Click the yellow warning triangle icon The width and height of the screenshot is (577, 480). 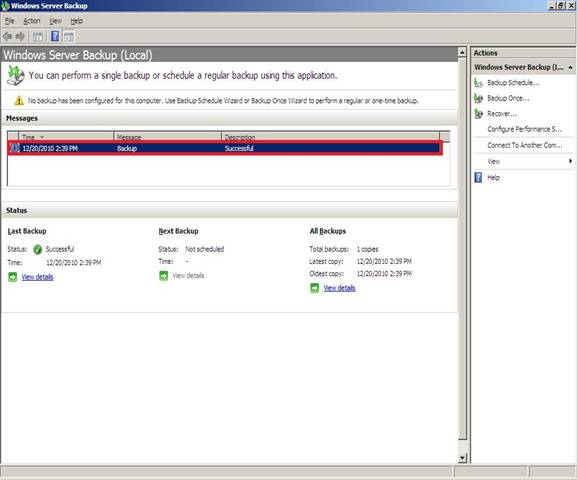pyautogui.click(x=19, y=100)
